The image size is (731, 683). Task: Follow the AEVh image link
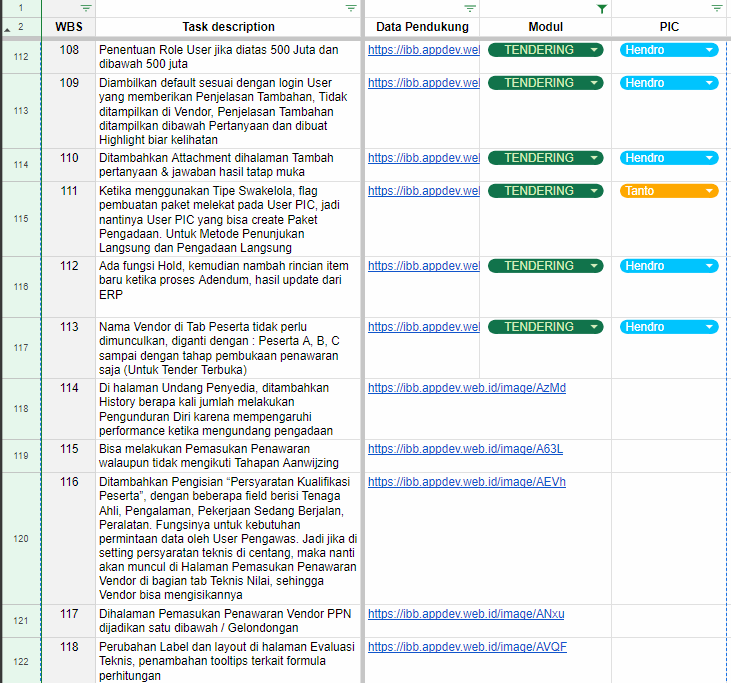pyautogui.click(x=466, y=482)
